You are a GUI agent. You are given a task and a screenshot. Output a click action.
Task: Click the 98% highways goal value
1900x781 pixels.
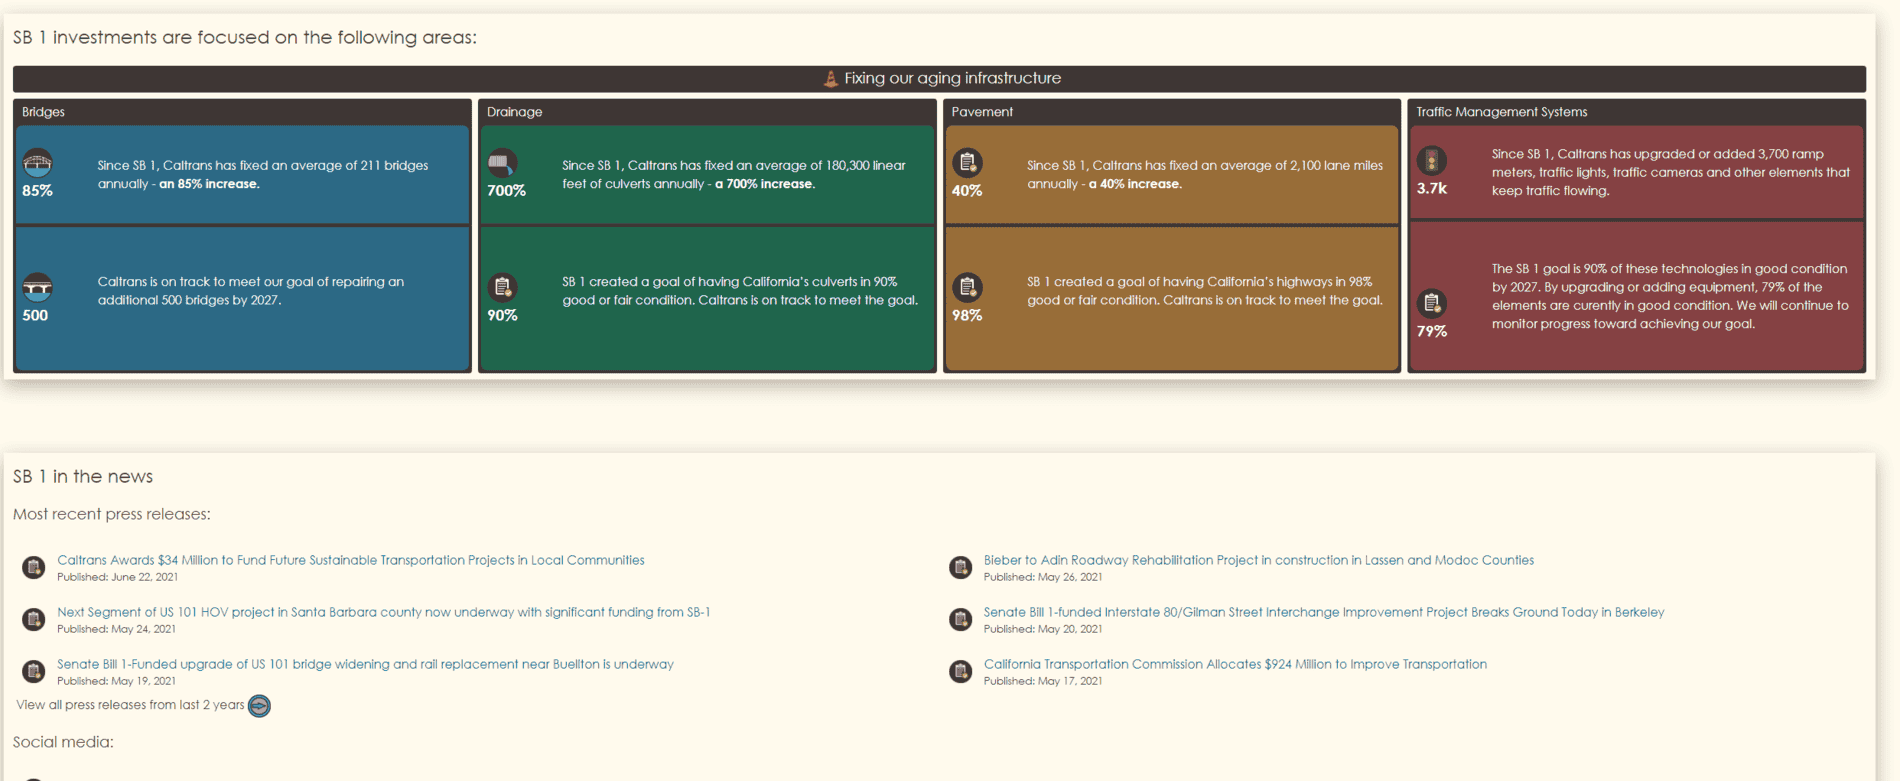point(967,316)
